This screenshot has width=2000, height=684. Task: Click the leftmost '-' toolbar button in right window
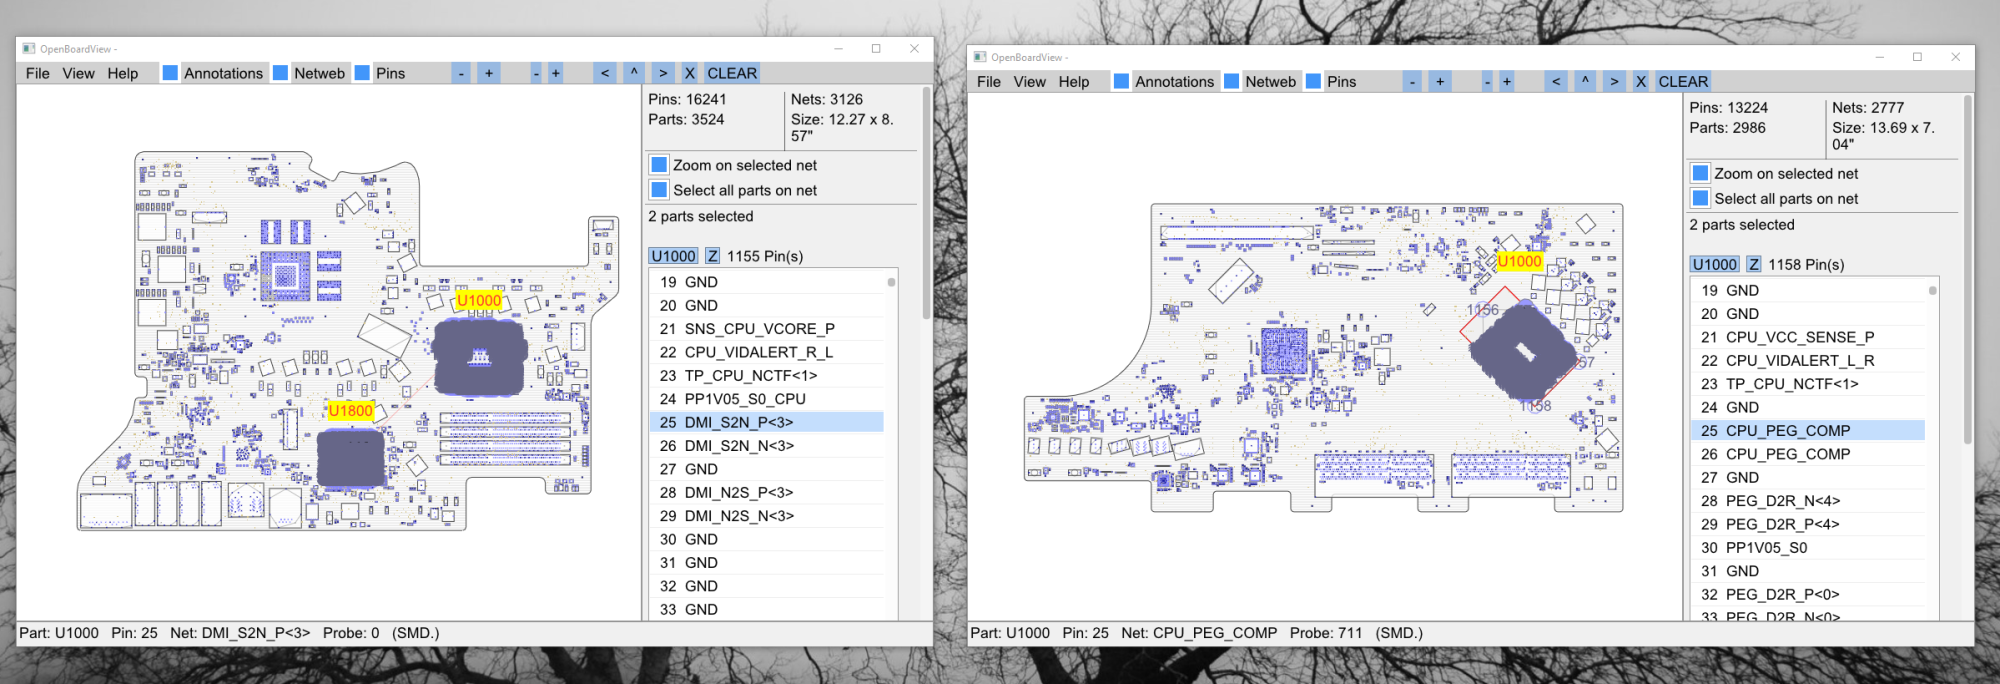(1412, 81)
